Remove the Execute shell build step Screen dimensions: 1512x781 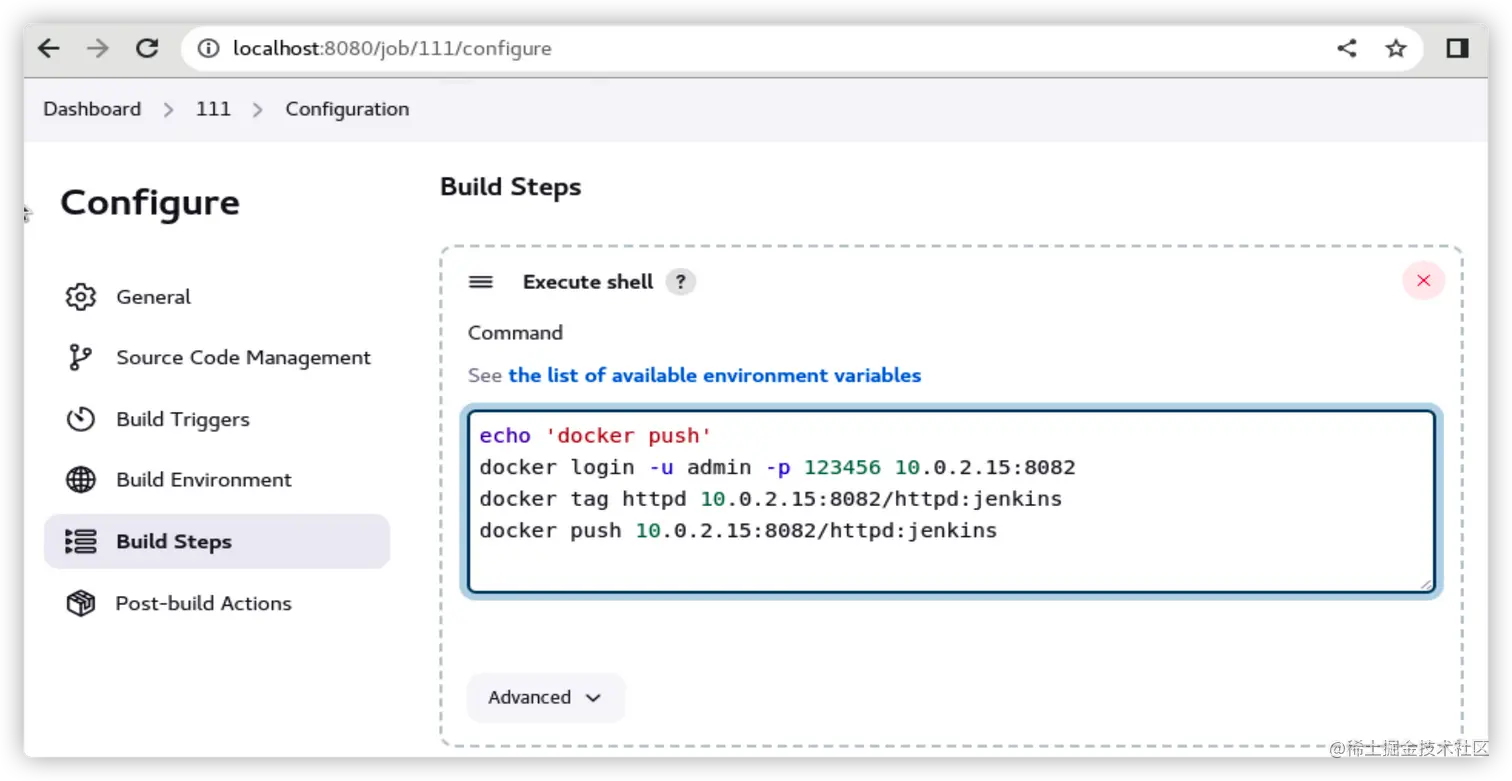1423,281
